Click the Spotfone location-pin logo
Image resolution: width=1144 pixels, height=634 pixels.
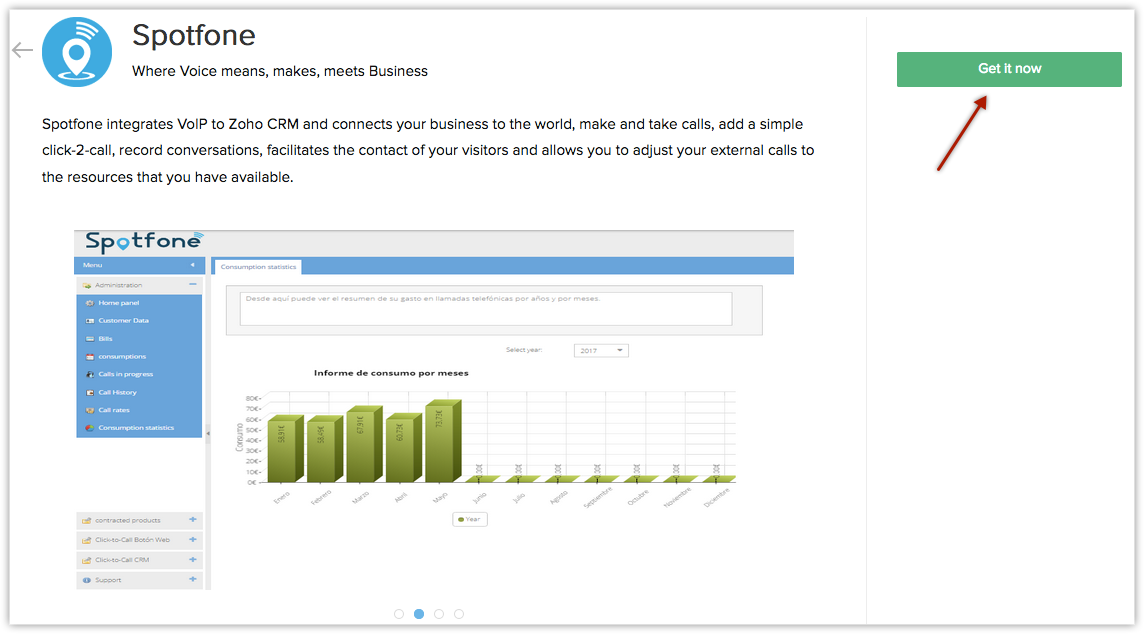[77, 52]
